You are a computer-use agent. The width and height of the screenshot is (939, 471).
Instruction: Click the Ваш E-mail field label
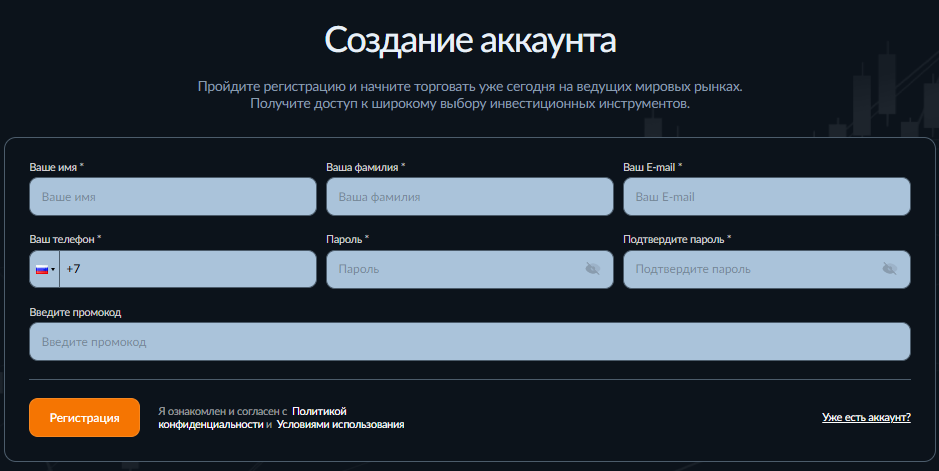652,167
